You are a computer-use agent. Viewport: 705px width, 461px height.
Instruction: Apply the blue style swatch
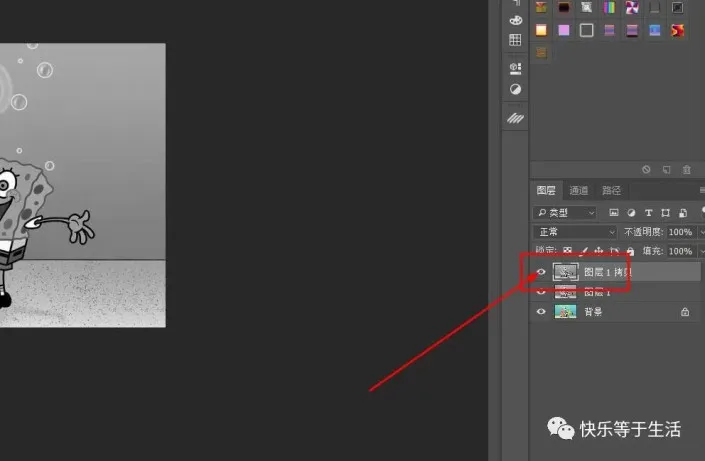(x=655, y=30)
